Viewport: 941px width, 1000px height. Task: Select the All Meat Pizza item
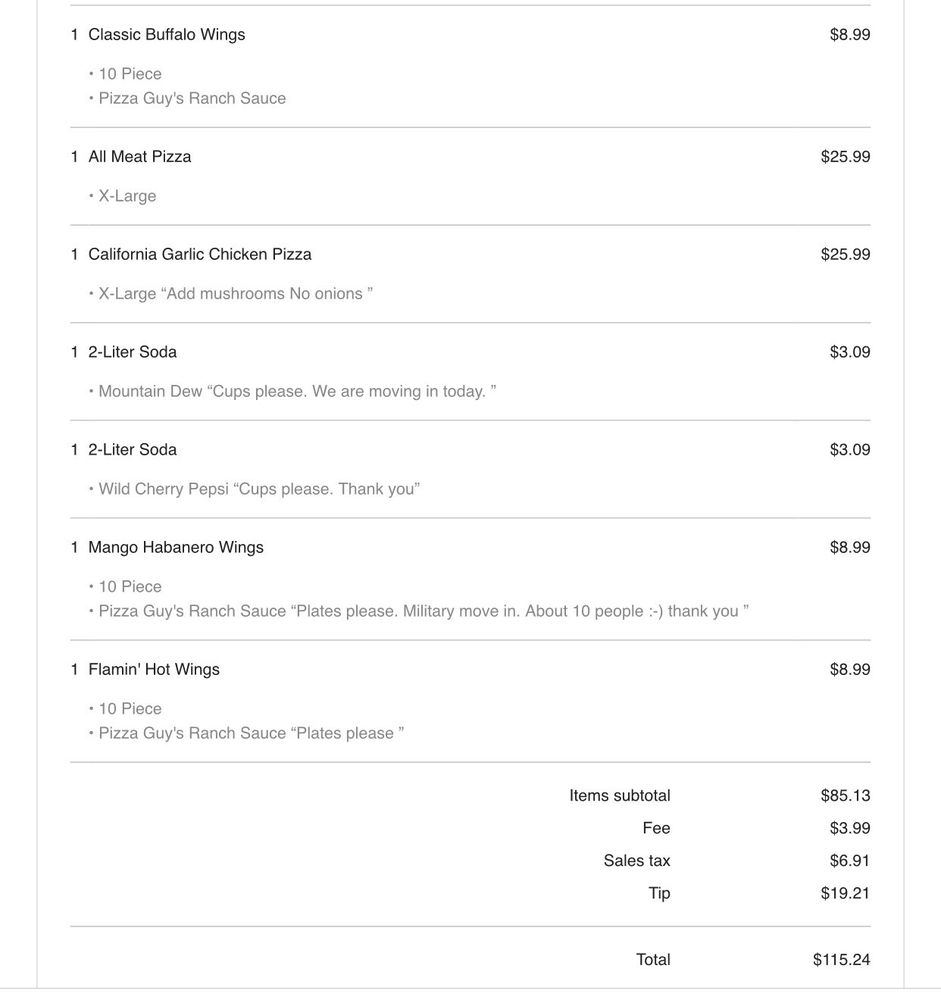139,157
